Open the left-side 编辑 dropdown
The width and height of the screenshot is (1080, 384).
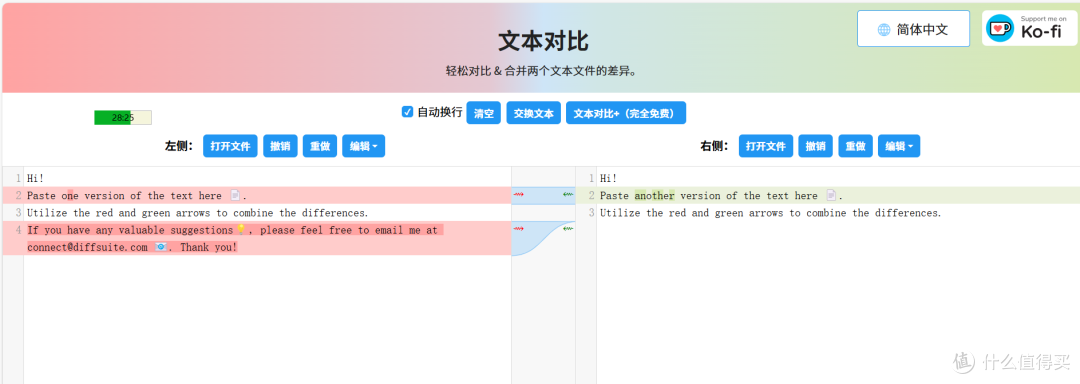point(364,146)
